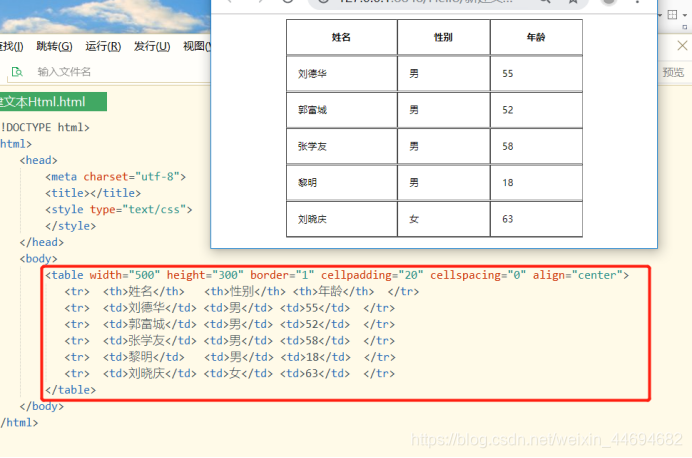
Task: Click the <body> opening tag line
Action: [38, 259]
